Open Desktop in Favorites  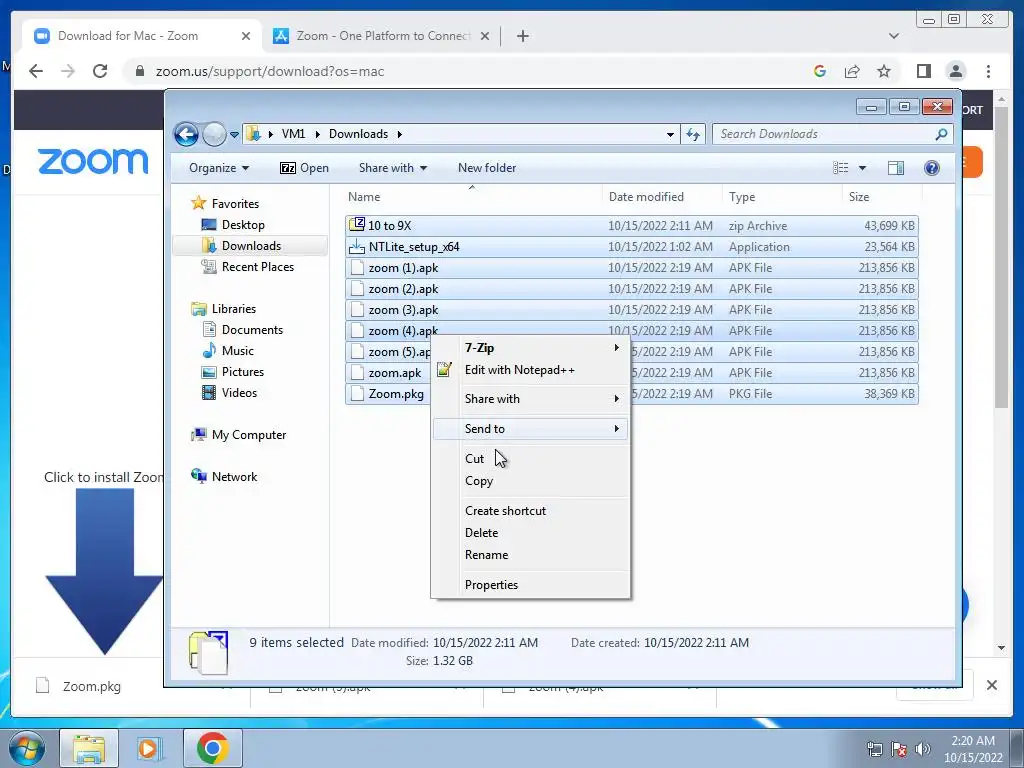pos(243,225)
